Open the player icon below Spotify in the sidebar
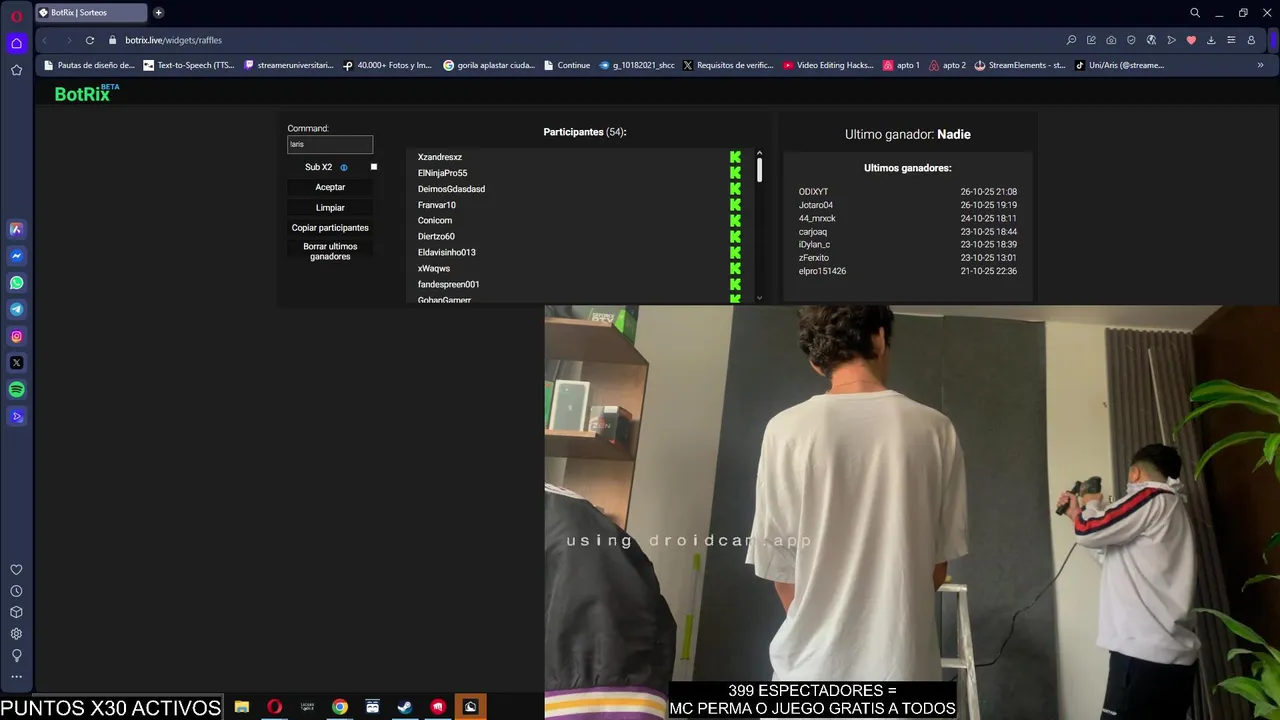 [x=16, y=417]
